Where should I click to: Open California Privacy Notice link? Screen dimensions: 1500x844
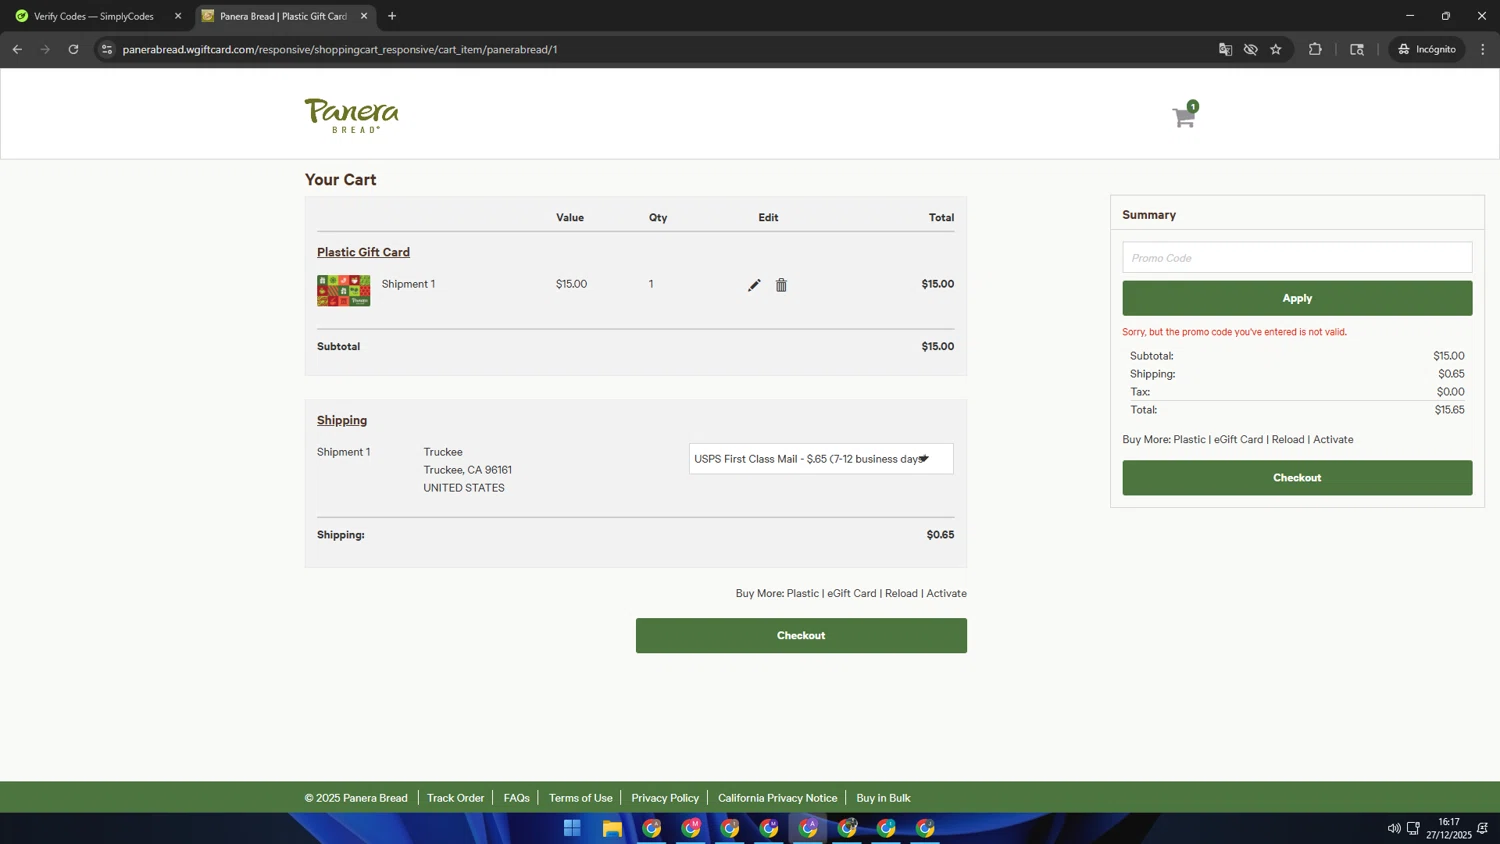[x=777, y=798]
